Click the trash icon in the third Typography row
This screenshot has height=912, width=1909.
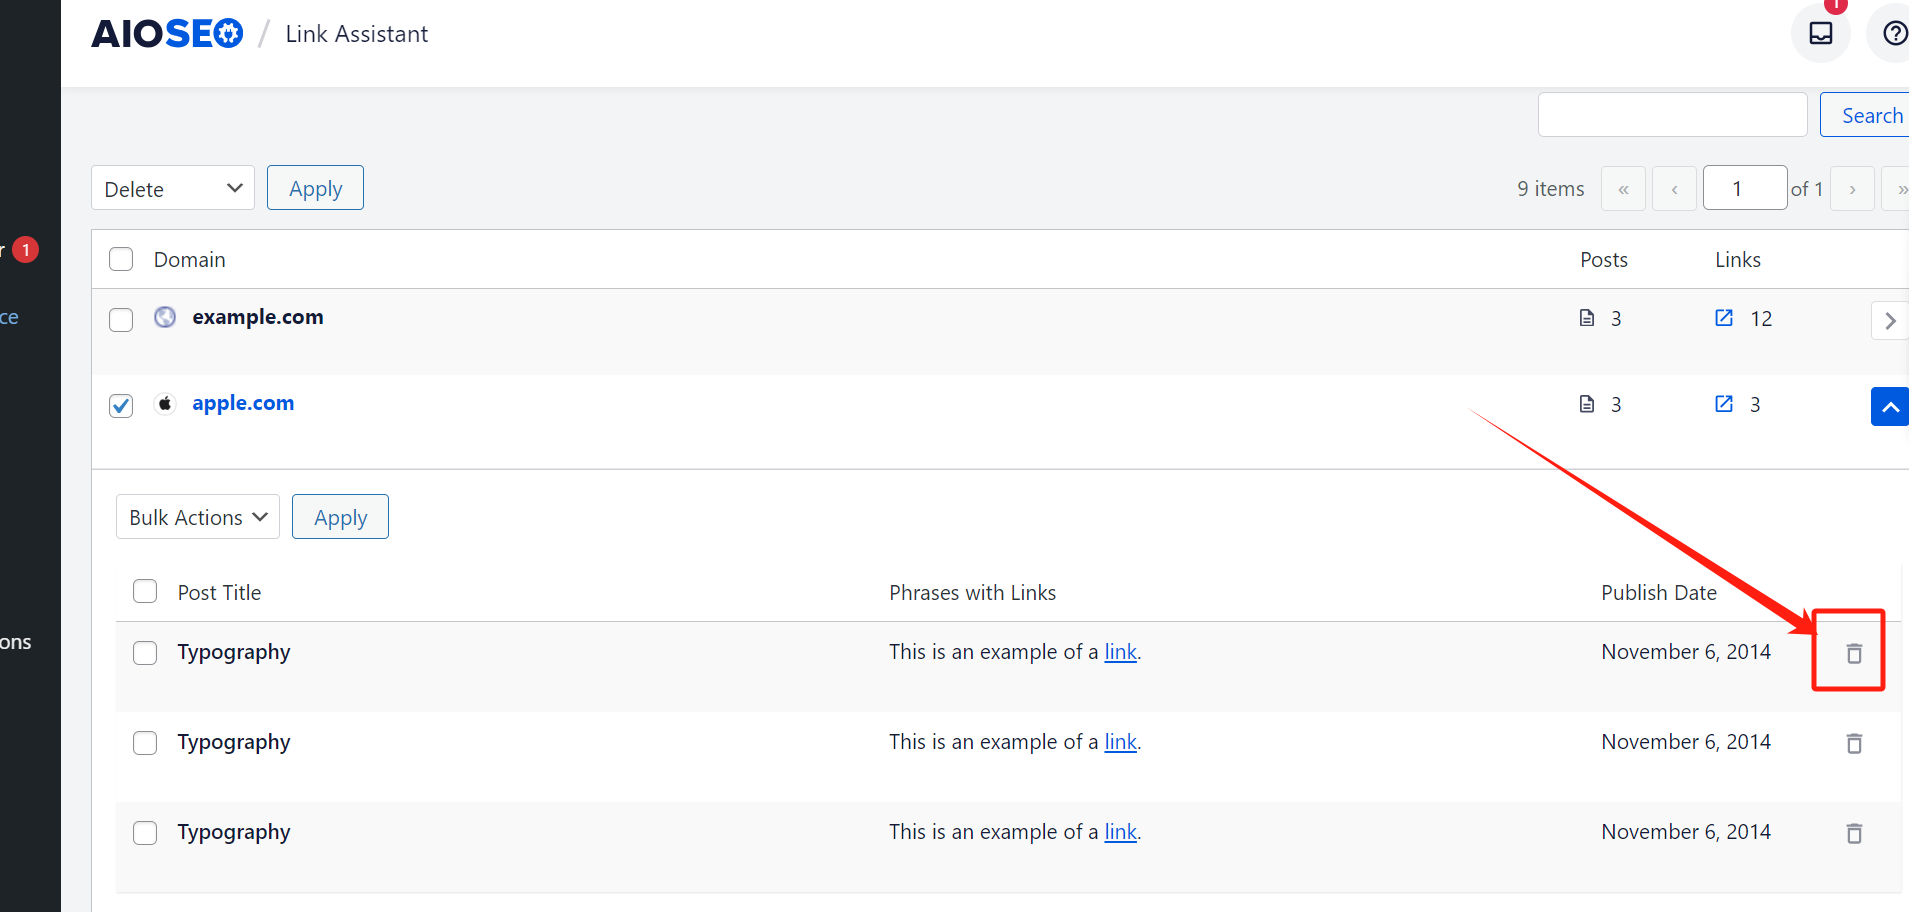(1853, 833)
